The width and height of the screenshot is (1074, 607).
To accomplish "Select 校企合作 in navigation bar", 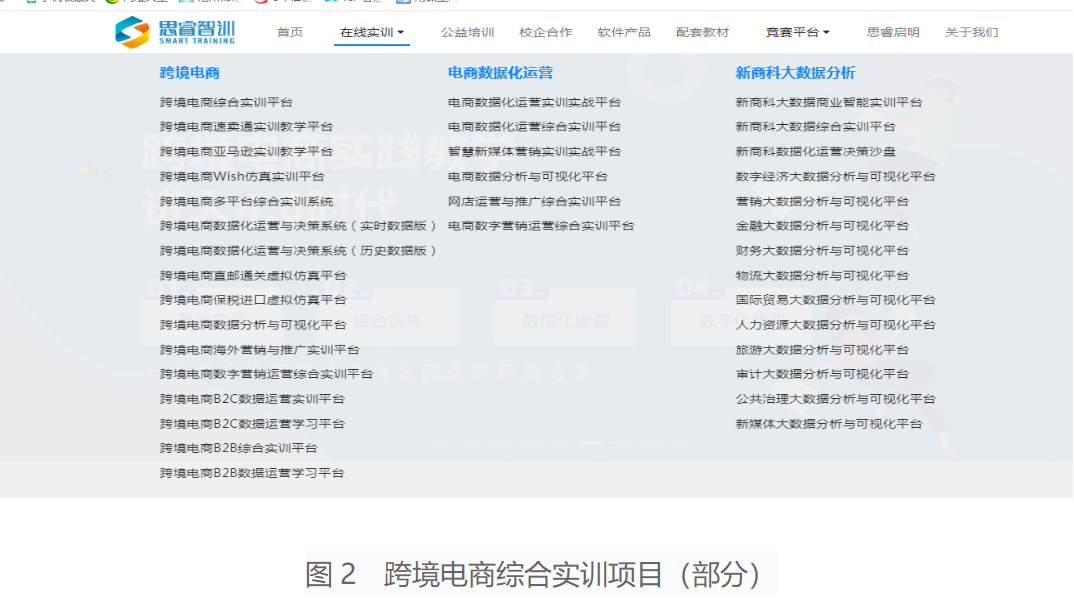I will coord(546,32).
